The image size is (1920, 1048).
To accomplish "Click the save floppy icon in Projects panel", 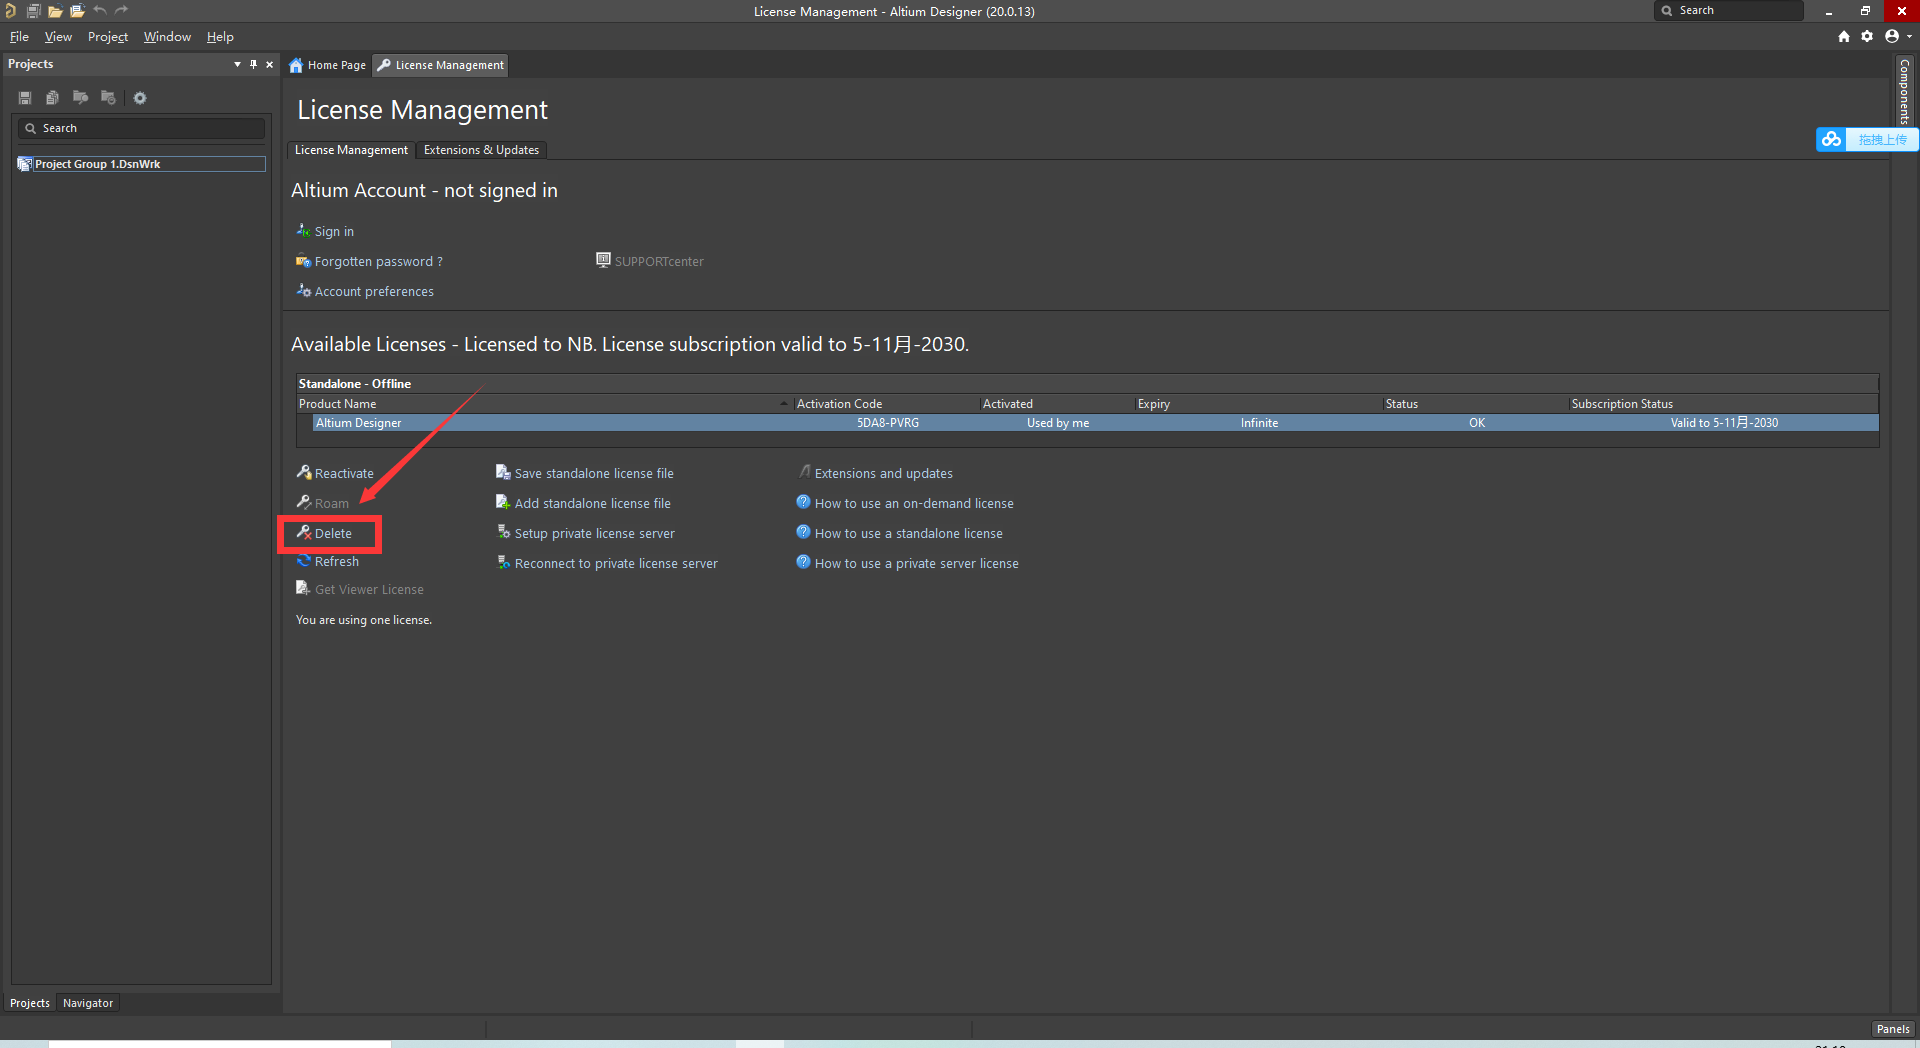I will click(x=25, y=98).
